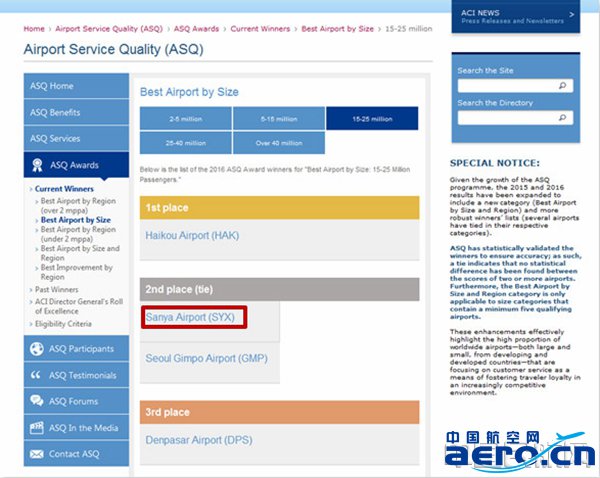The width and height of the screenshot is (600, 478).
Task: Click the 3rd place header
Action: 279,412
